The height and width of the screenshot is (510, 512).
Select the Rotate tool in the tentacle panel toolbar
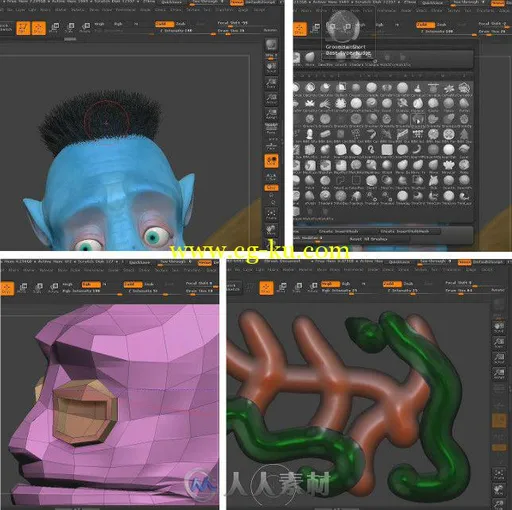click(x=313, y=288)
